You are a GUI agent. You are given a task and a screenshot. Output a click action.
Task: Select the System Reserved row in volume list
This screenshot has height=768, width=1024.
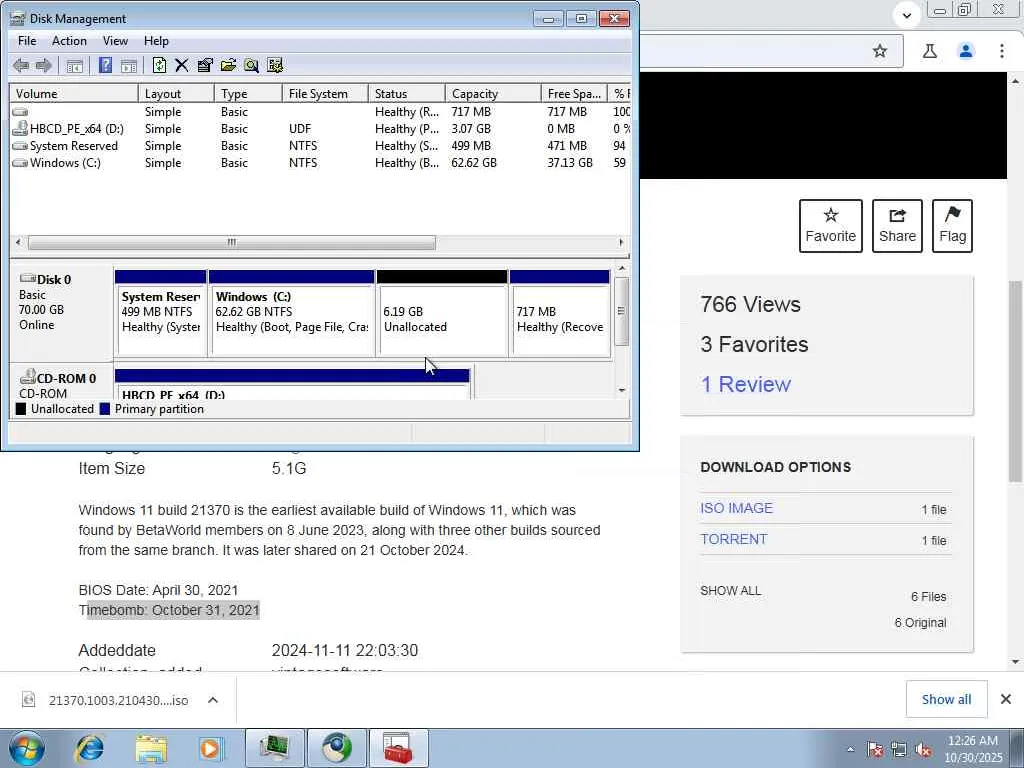pos(320,146)
